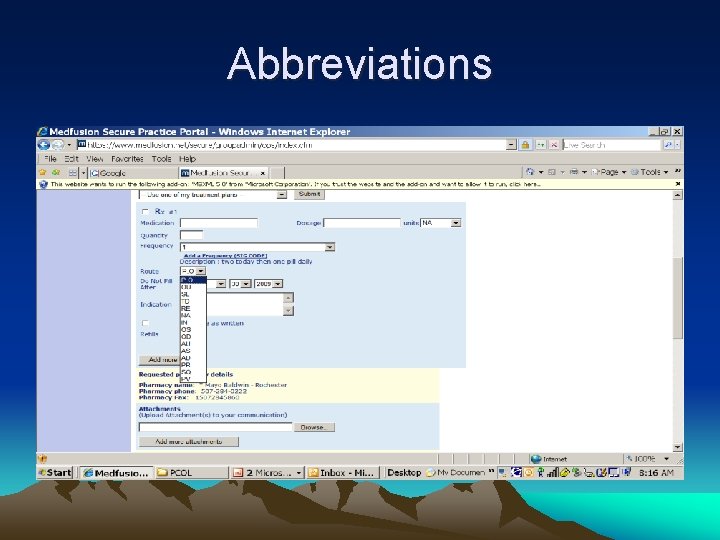Click the browser Back arrow button
720x540 pixels.
[44, 145]
